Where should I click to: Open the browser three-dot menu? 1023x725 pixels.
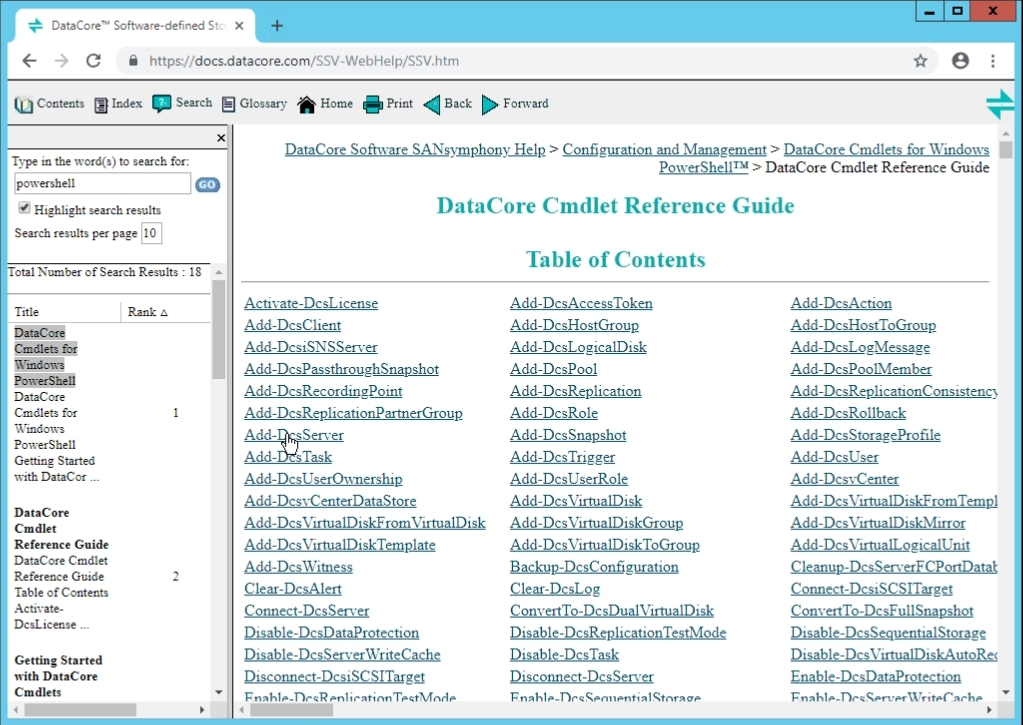pos(993,61)
